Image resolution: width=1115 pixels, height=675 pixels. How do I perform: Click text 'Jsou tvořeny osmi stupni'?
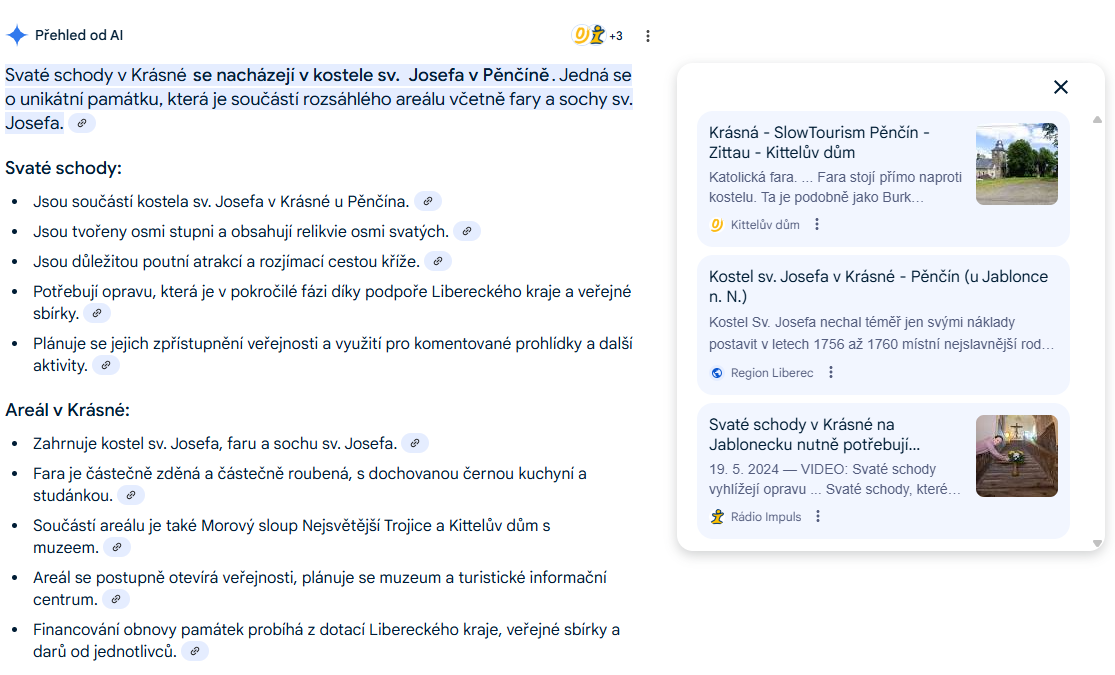pos(119,232)
